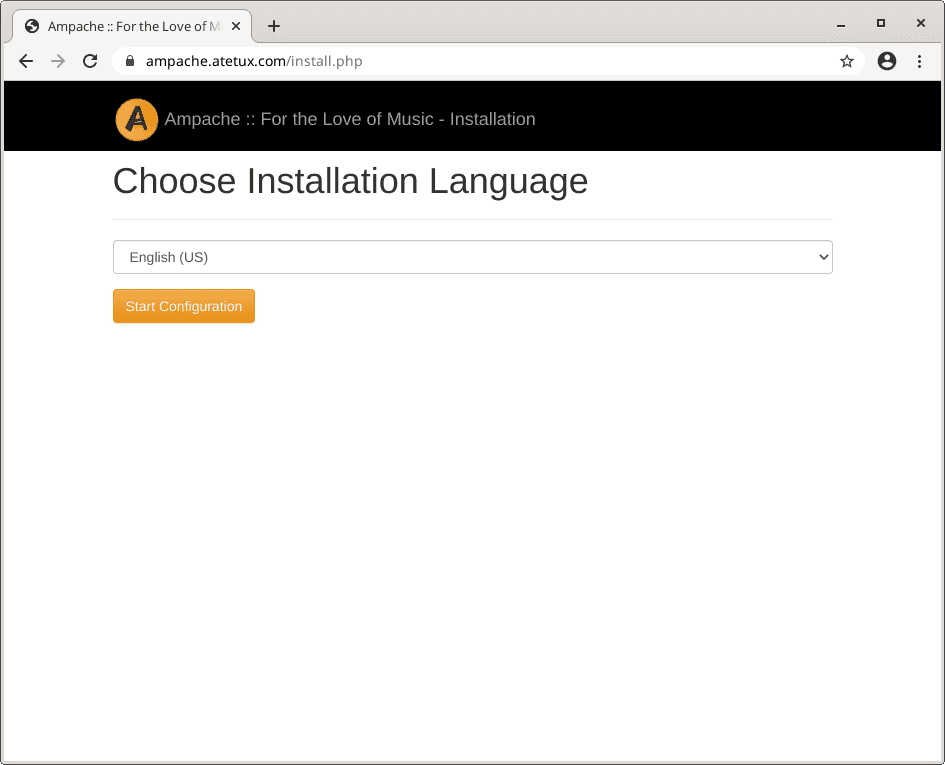Click the padlock site security icon
Viewport: 945px width, 765px height.
pyautogui.click(x=130, y=61)
